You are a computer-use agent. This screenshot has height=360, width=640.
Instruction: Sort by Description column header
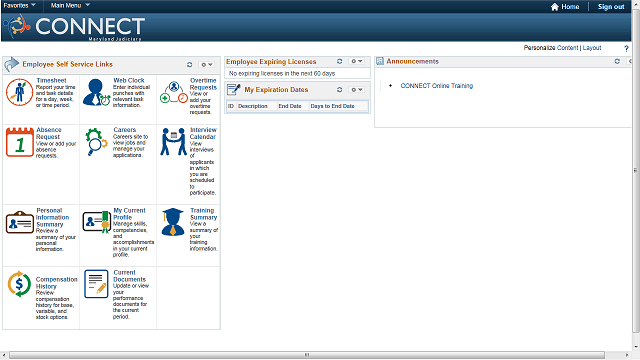coord(253,106)
